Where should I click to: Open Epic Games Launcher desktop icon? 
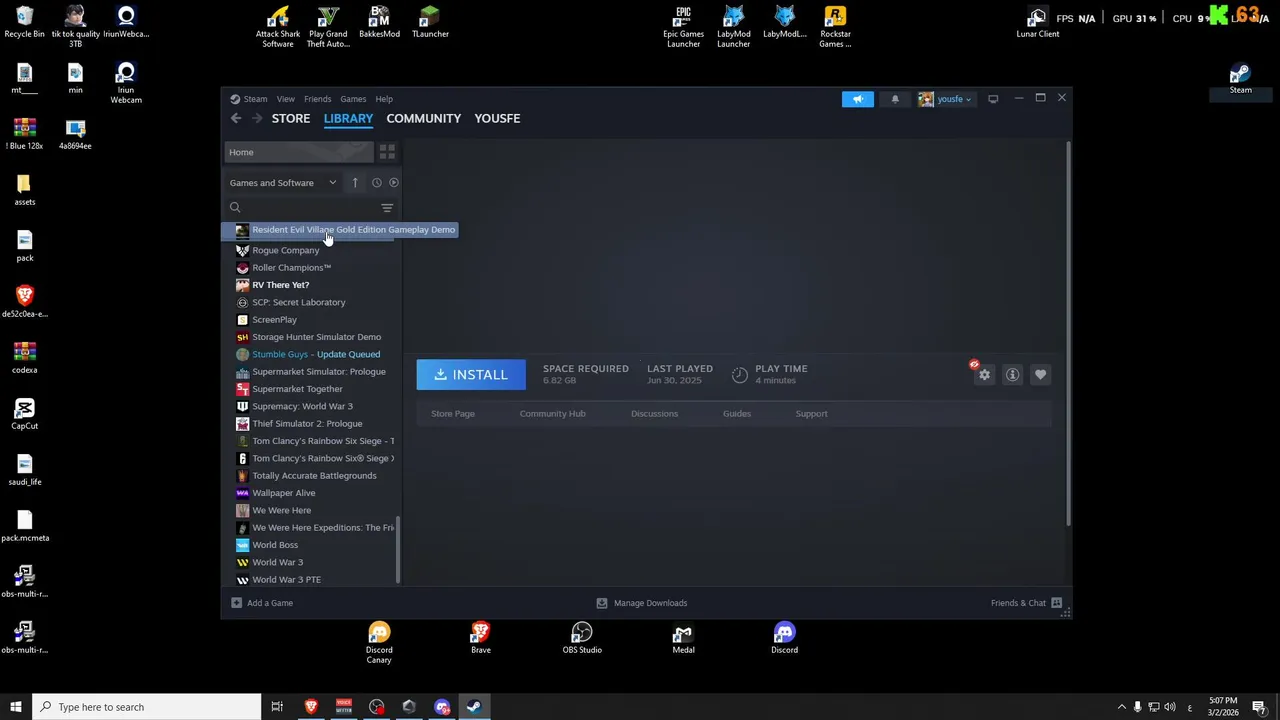click(683, 27)
